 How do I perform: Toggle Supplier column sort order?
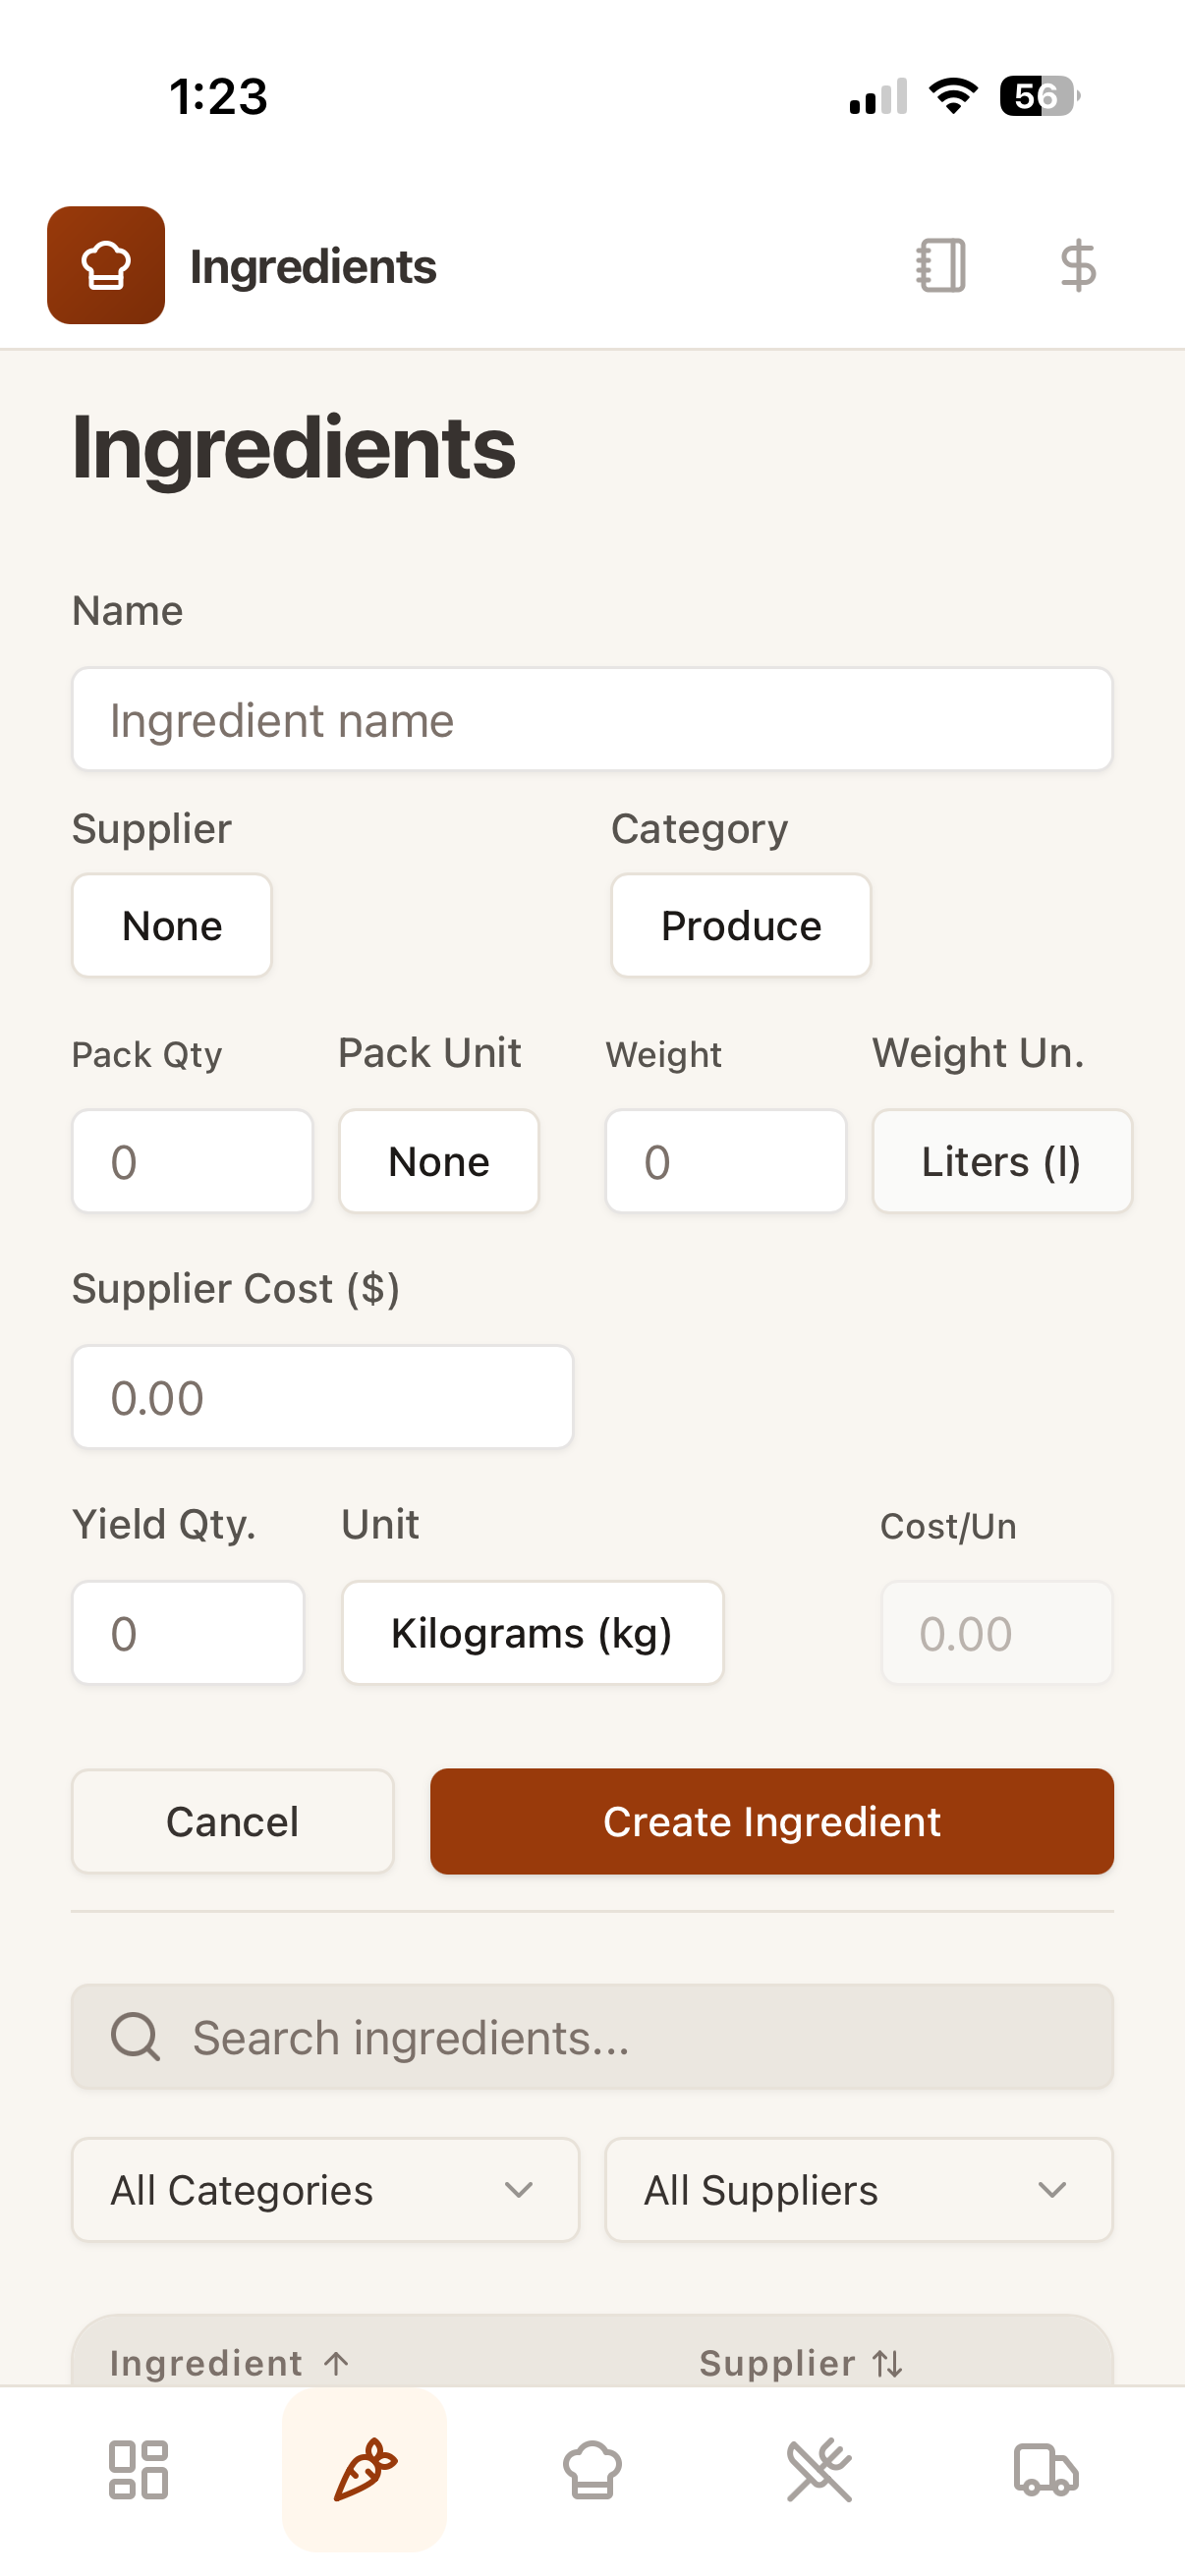click(888, 2364)
